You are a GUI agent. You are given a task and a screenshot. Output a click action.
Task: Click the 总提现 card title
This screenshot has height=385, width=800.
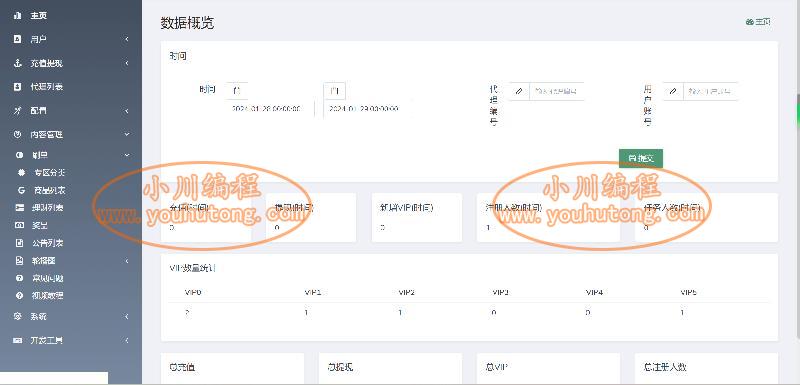click(x=340, y=367)
